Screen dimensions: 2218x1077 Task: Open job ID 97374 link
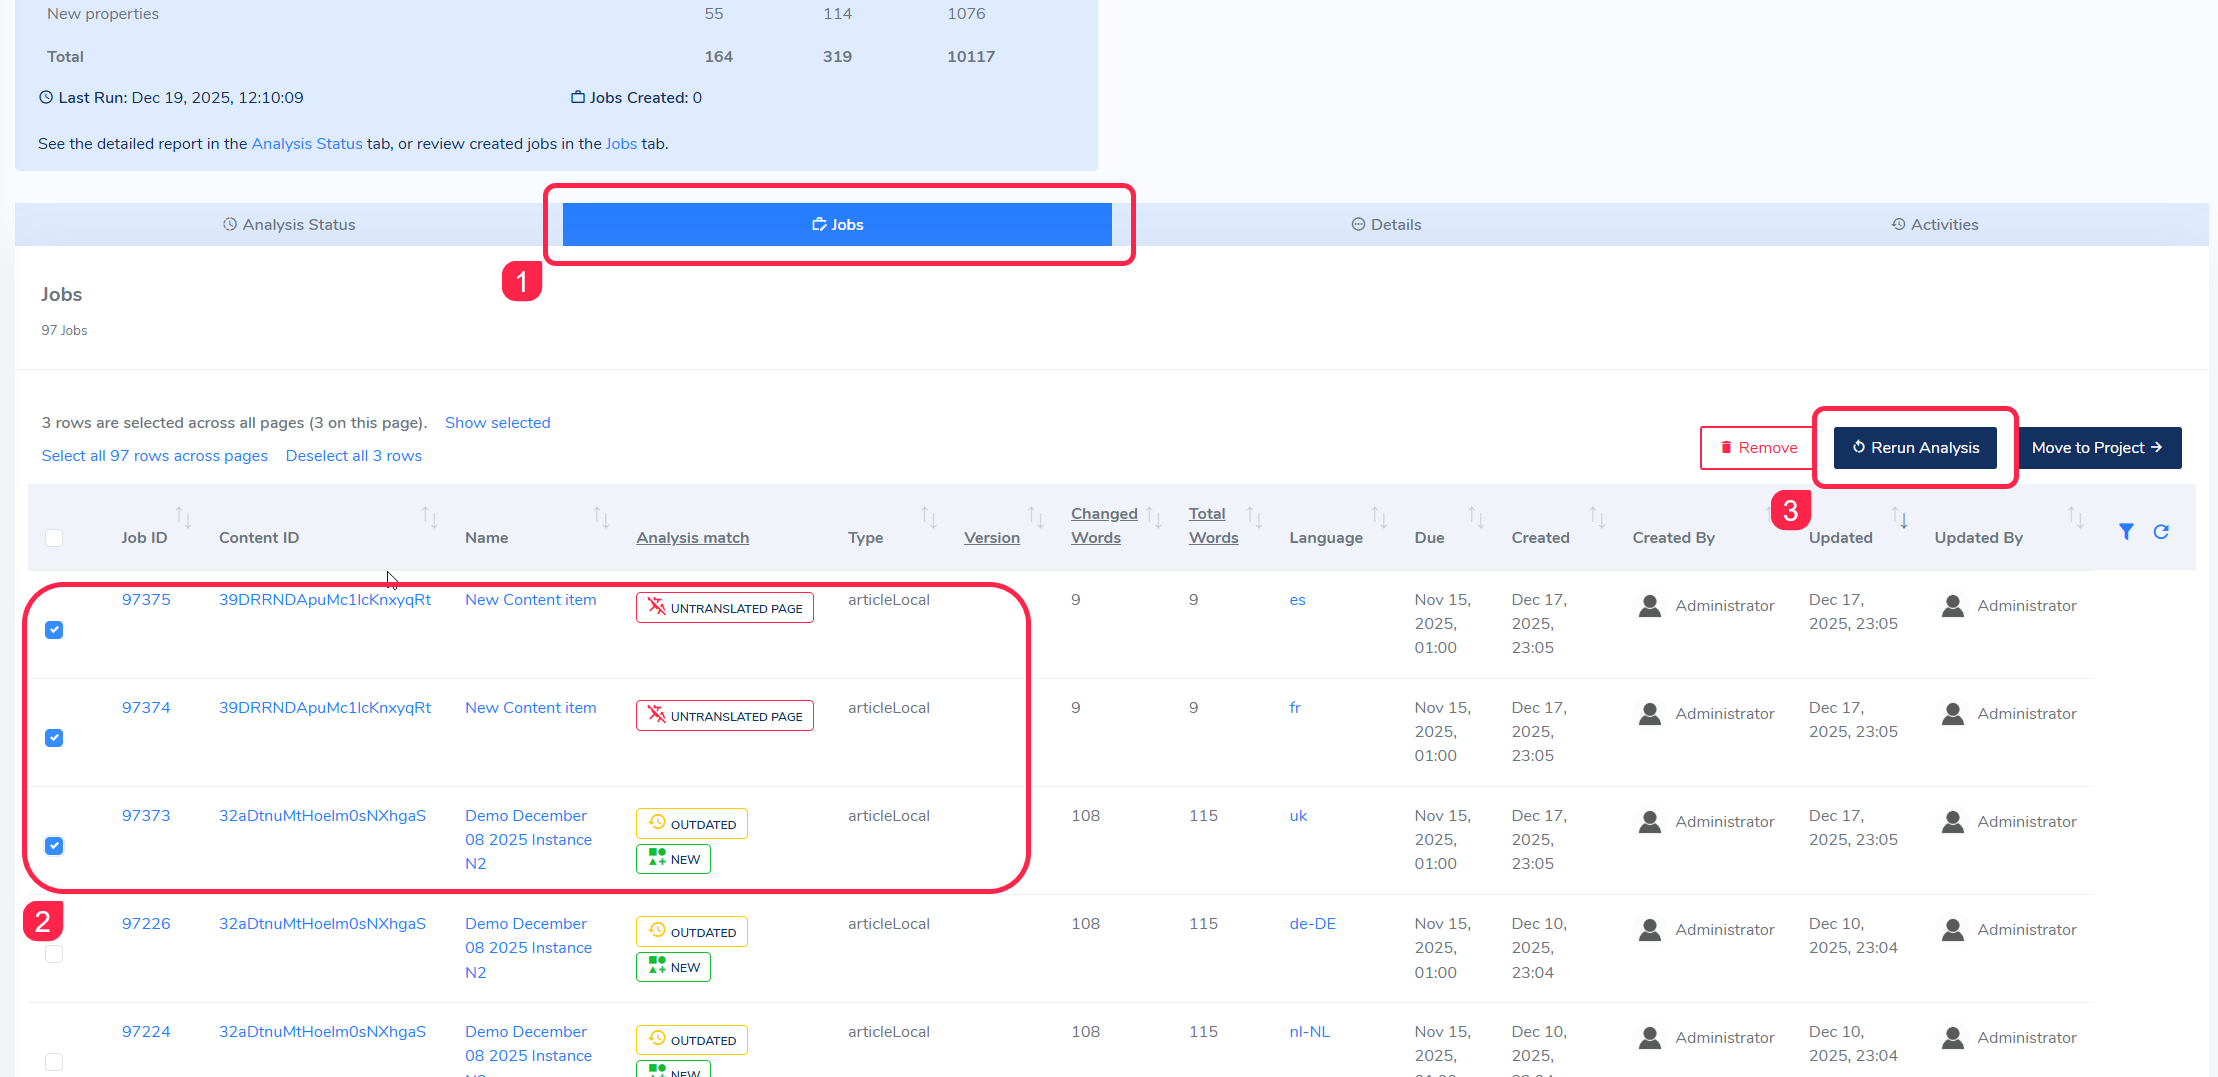[146, 708]
